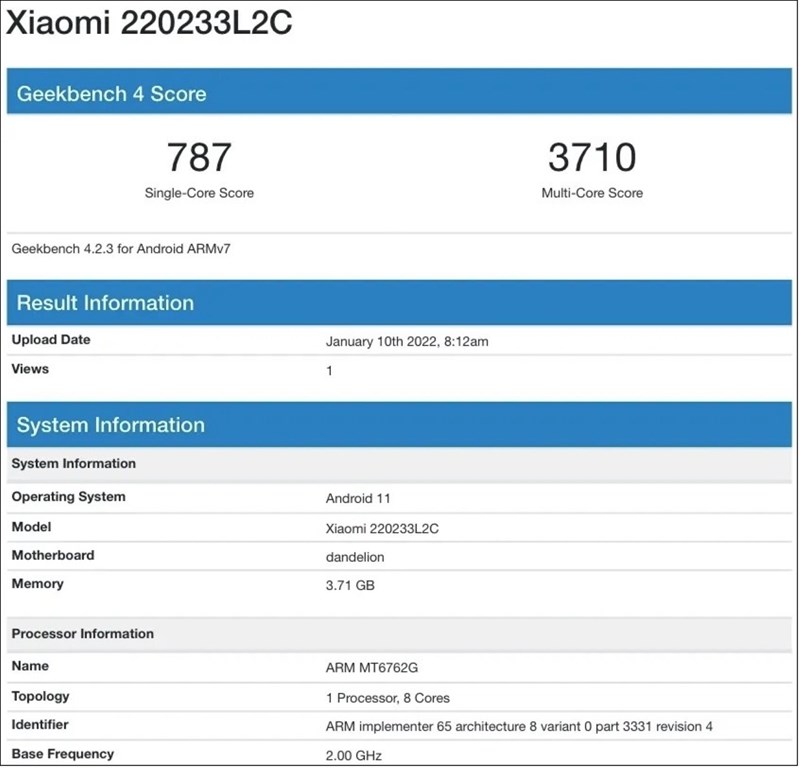Click the Memory label
The height and width of the screenshot is (768, 800).
(x=38, y=584)
